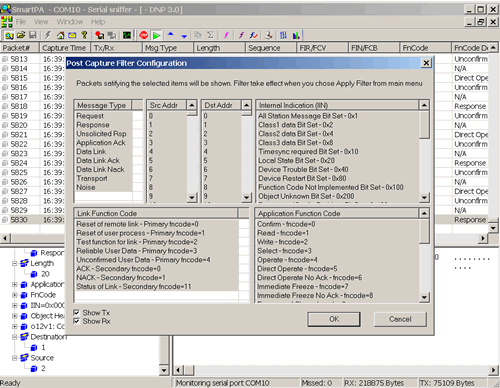Open the Help menu
Screen dimensions: 500x388
[98, 22]
